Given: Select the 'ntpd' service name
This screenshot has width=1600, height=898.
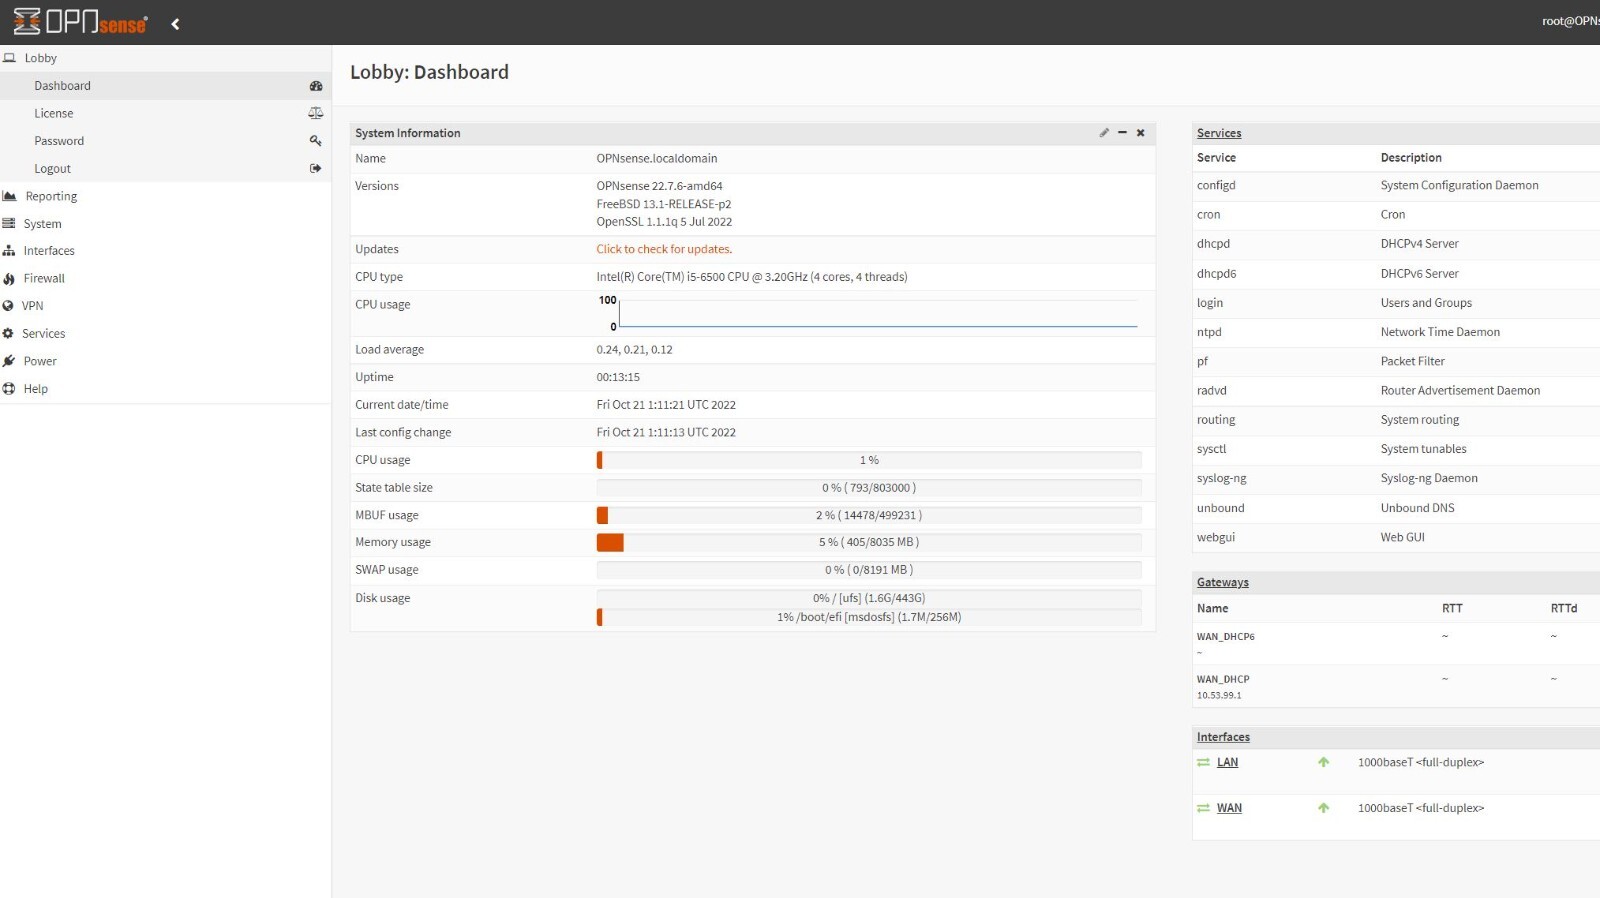Looking at the screenshot, I should coord(1209,332).
